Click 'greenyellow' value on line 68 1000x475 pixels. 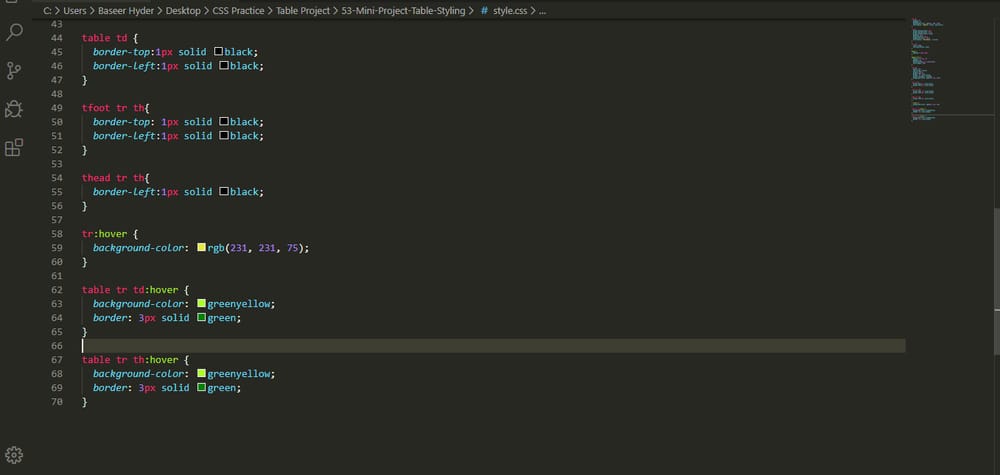click(x=239, y=373)
